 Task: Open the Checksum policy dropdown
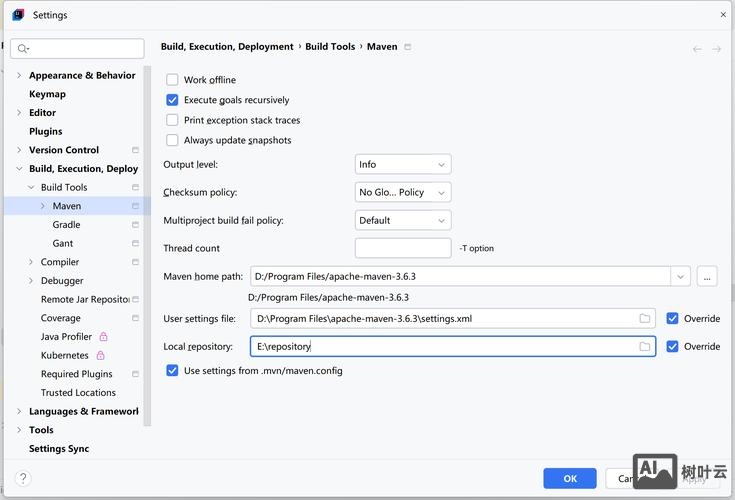(x=403, y=192)
